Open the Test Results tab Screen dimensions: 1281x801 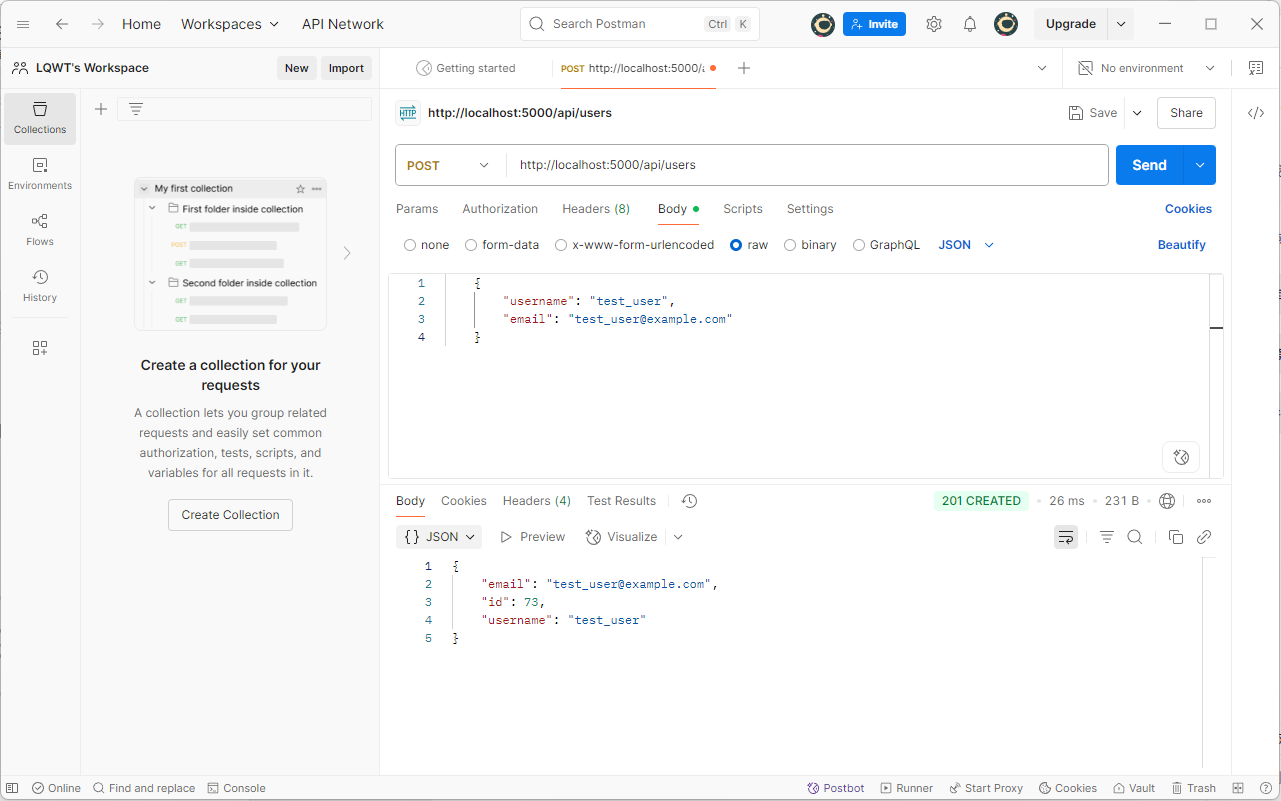[x=622, y=501]
